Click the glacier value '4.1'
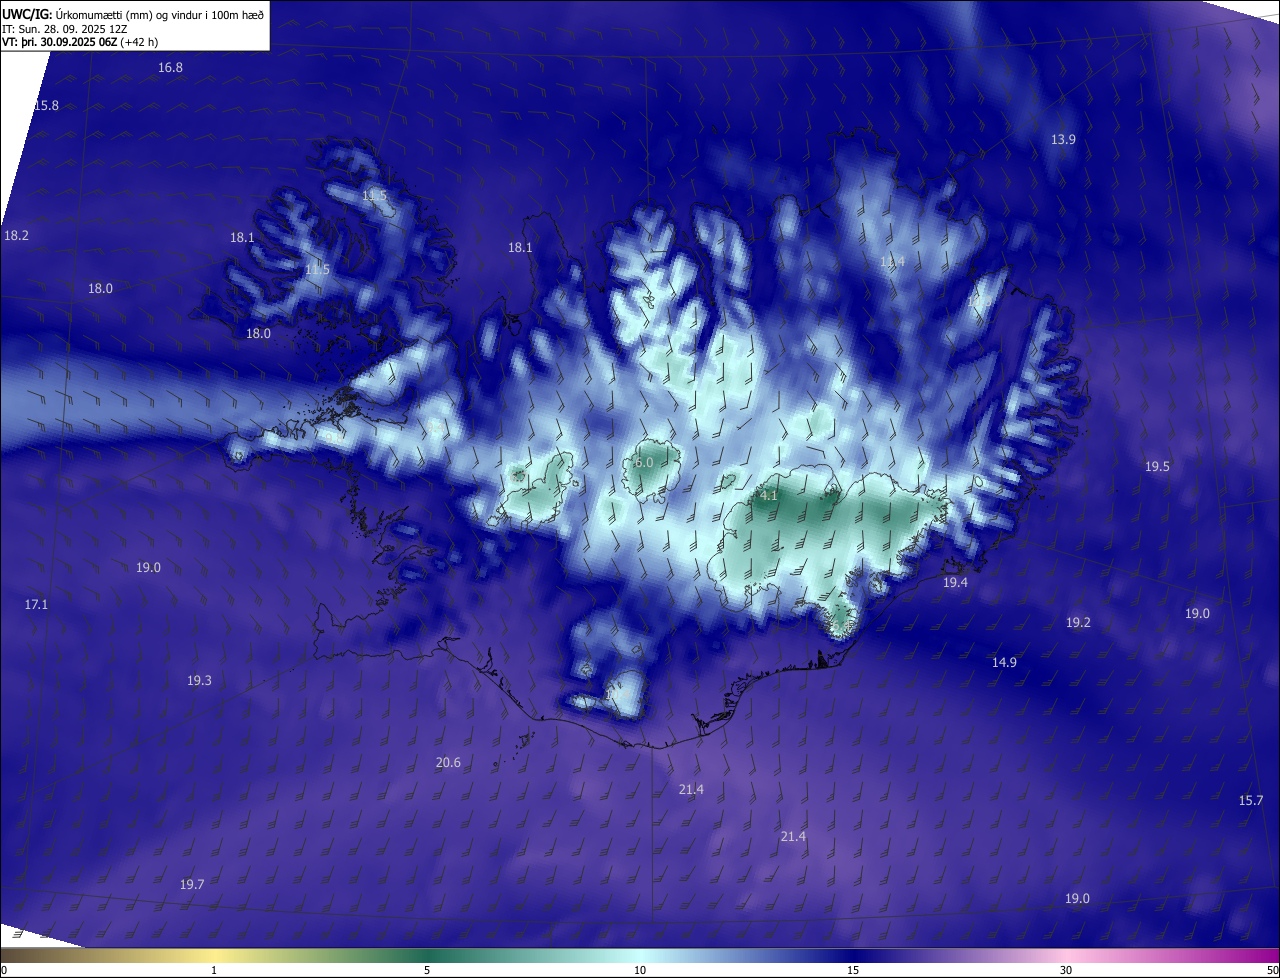Image resolution: width=1280 pixels, height=978 pixels. click(x=768, y=496)
